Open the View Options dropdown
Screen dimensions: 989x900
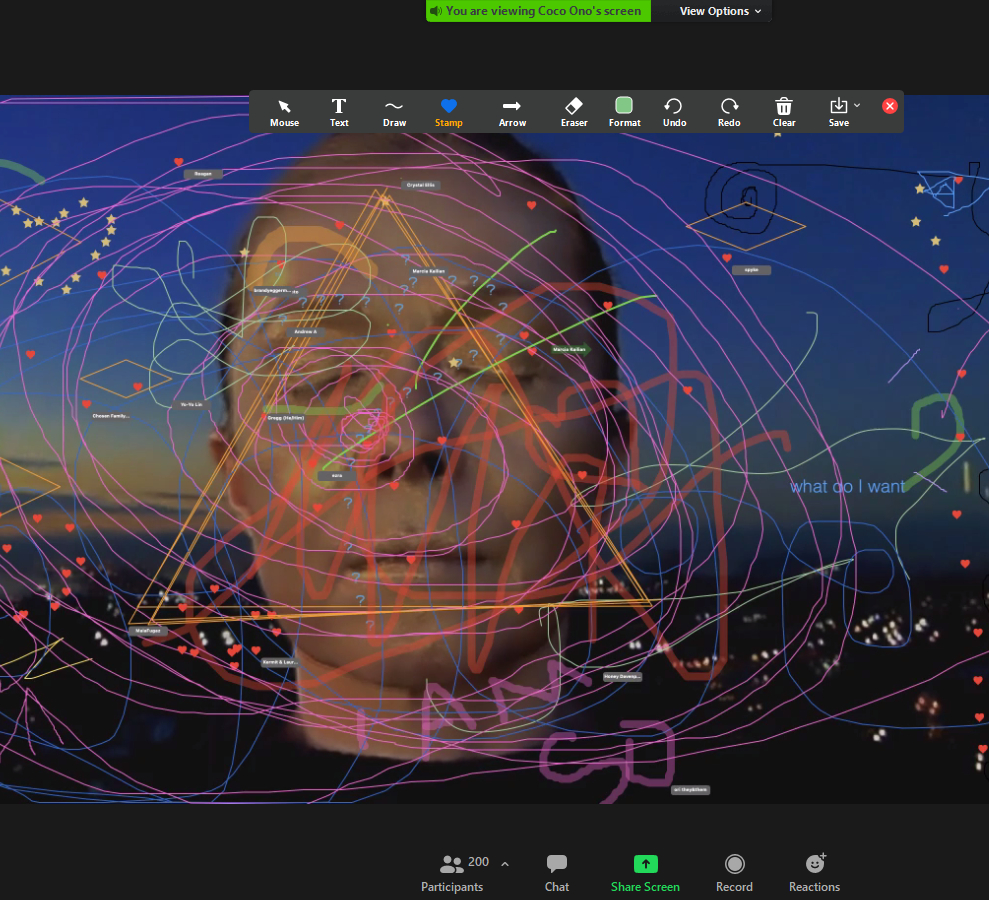tap(720, 11)
